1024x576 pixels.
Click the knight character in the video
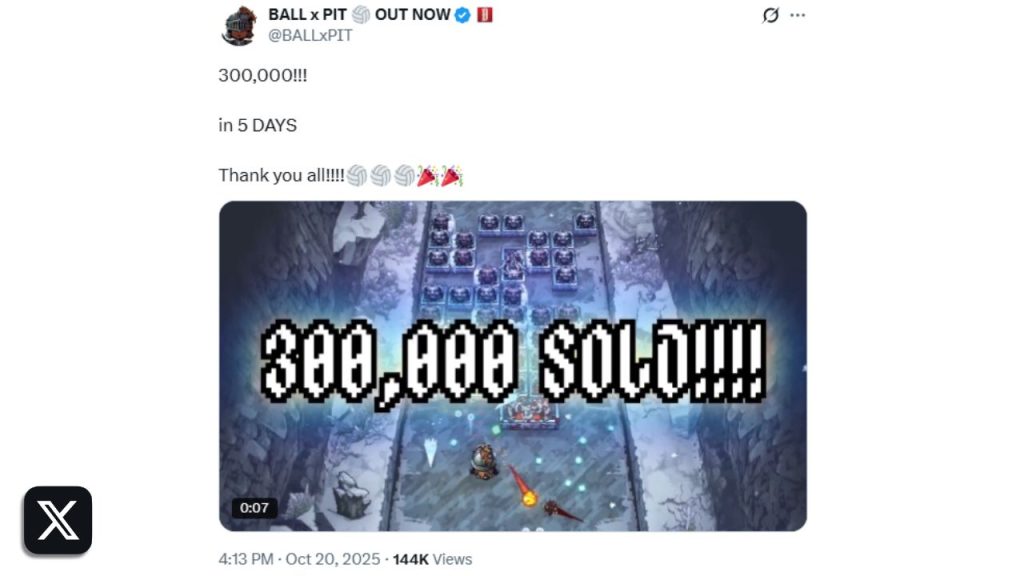pos(484,462)
